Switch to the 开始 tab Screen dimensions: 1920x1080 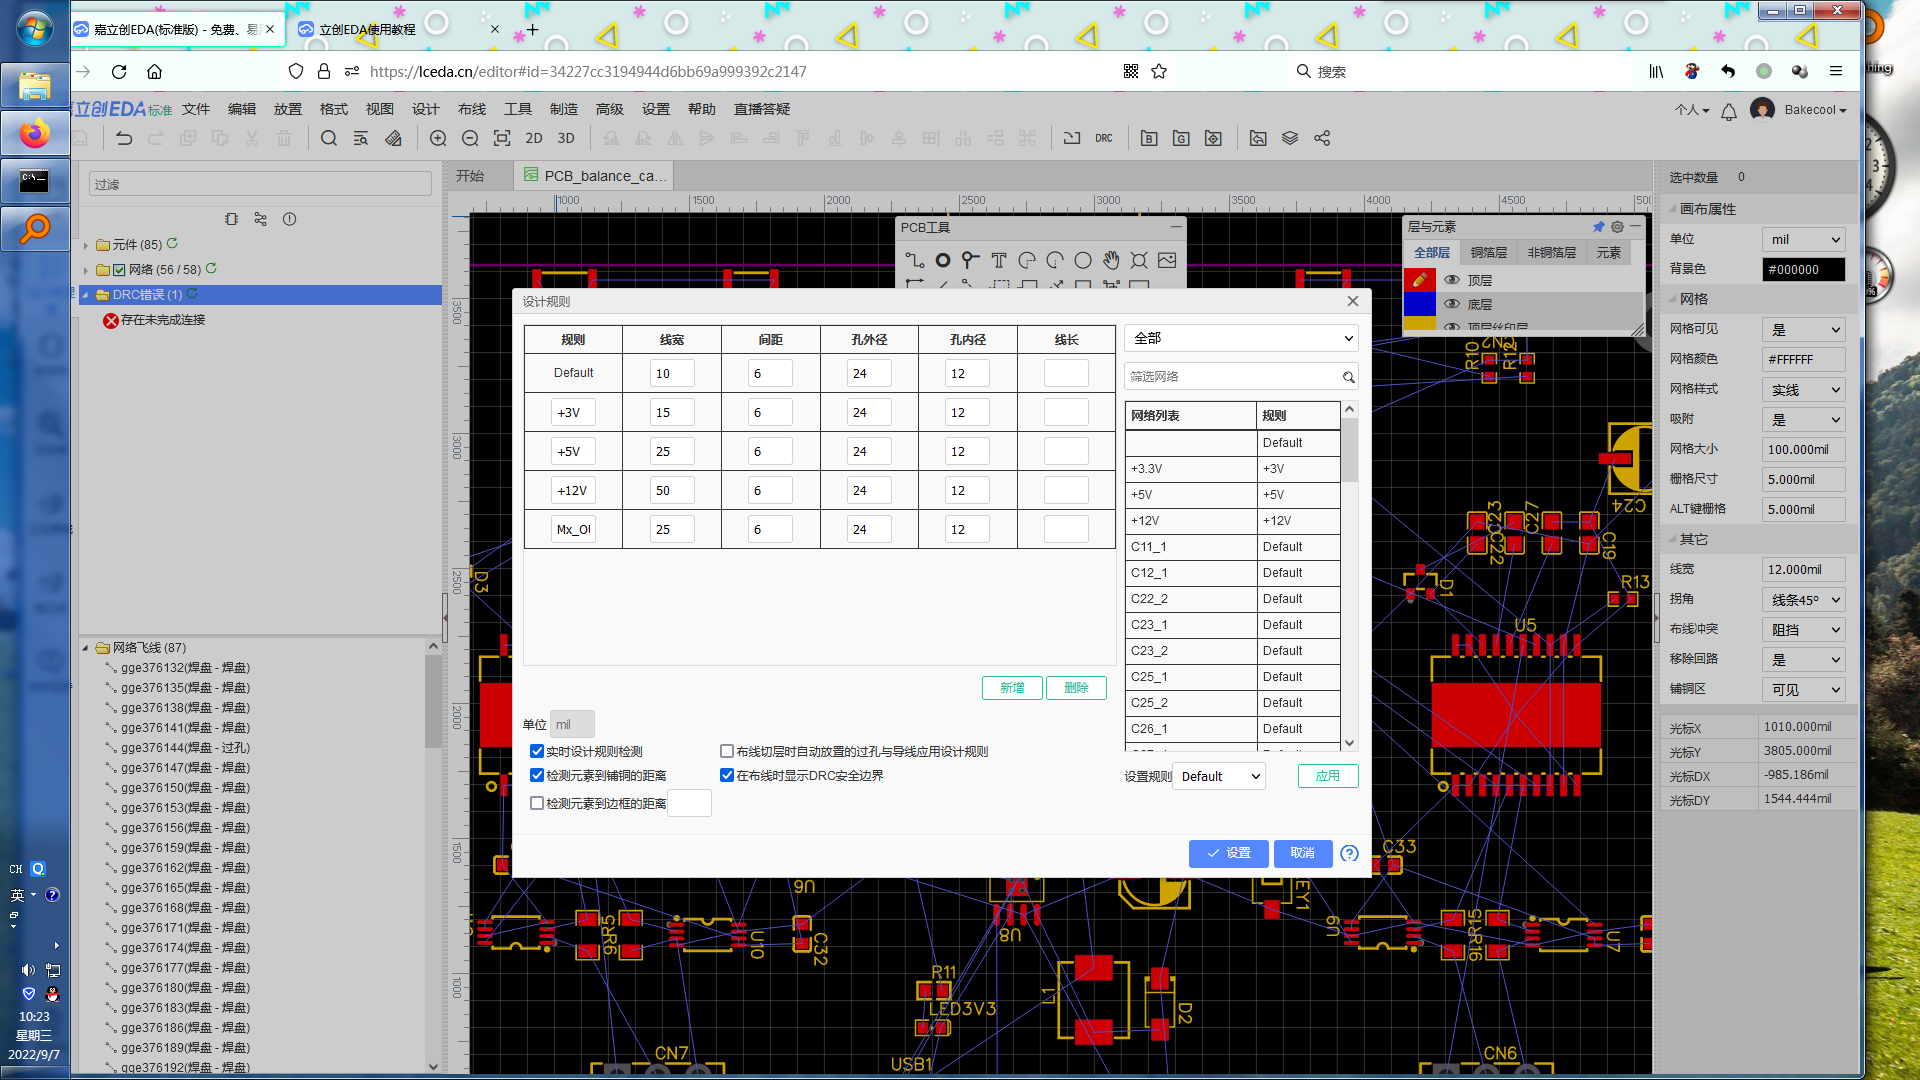point(470,176)
